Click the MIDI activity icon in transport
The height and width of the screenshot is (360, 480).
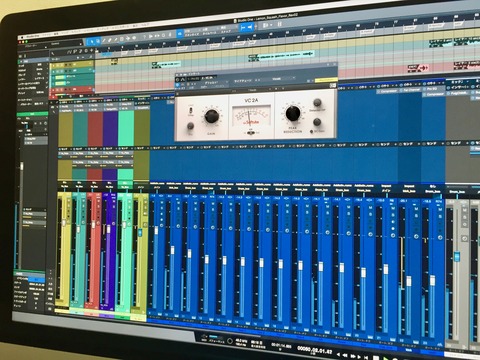coord(204,337)
